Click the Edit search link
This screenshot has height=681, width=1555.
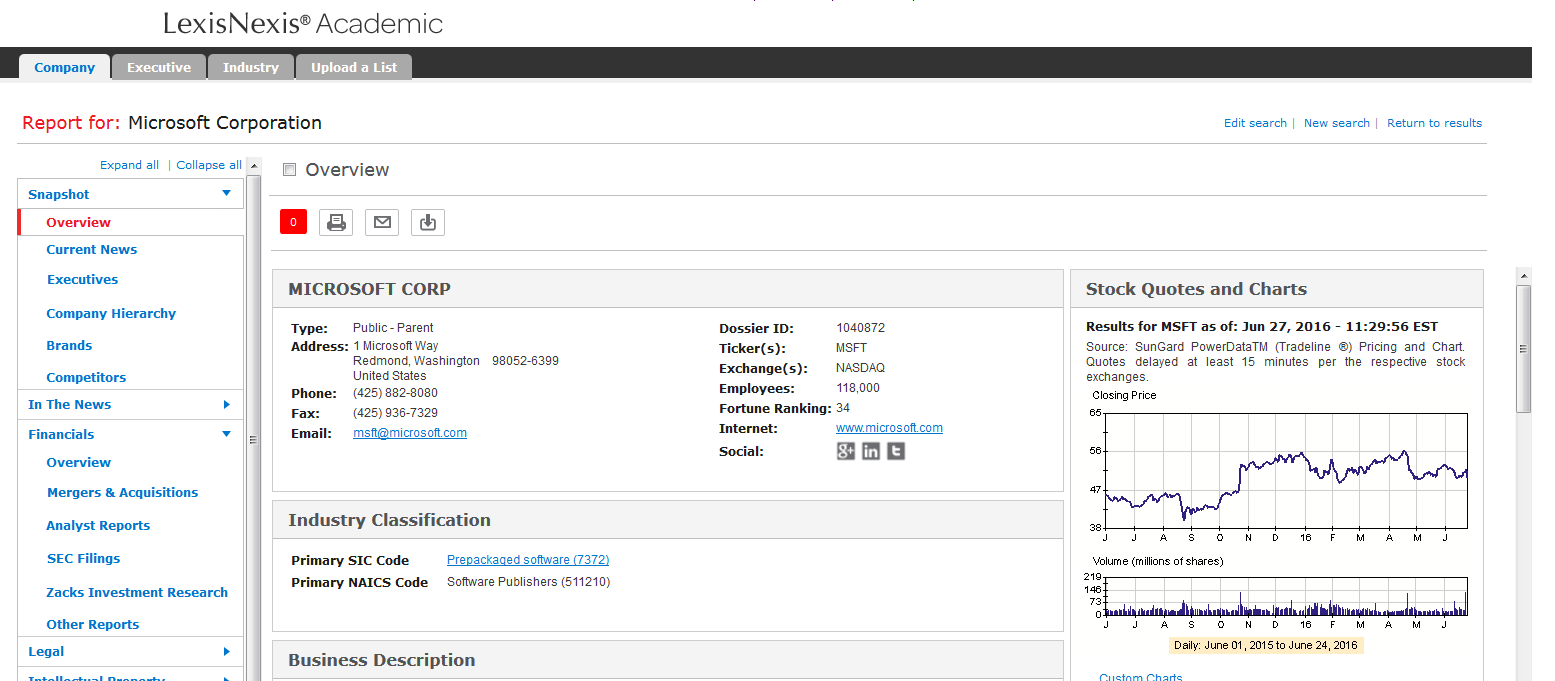pyautogui.click(x=1255, y=123)
